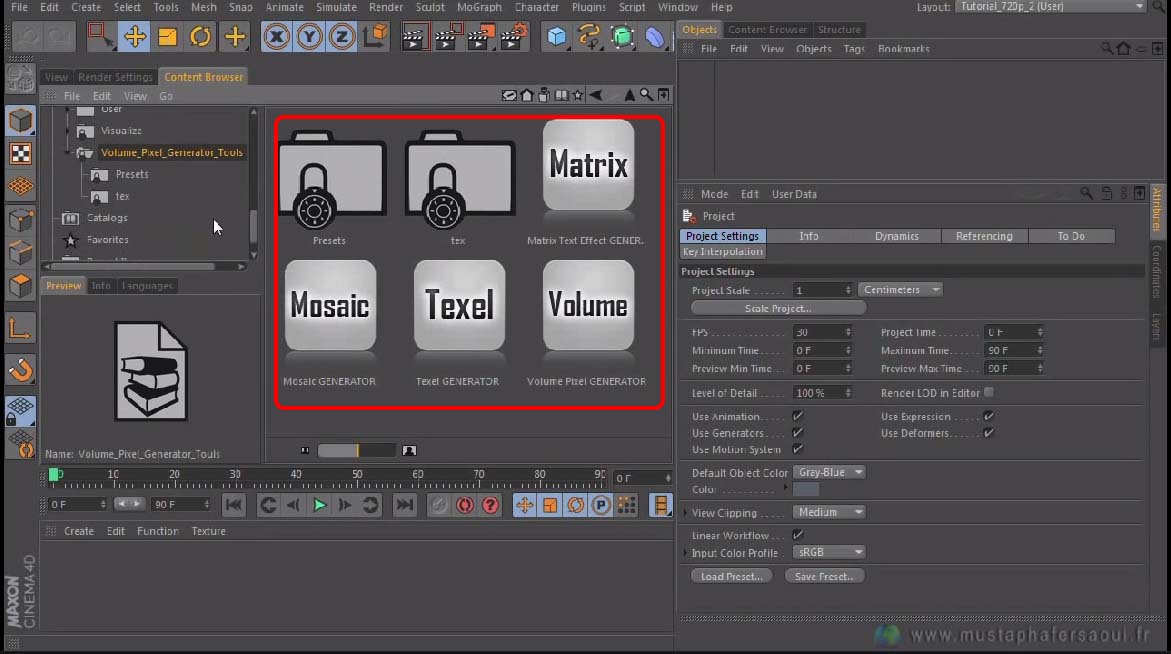1171x654 pixels.
Task: Click Load Preset... button
Action: (731, 576)
